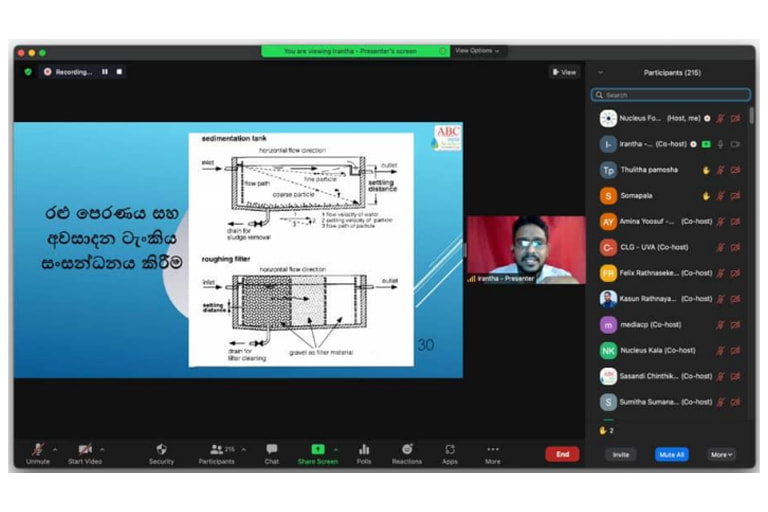Viewport: 768px width, 512px height.
Task: Toggle the Participants toolbar item
Action: [x=216, y=450]
